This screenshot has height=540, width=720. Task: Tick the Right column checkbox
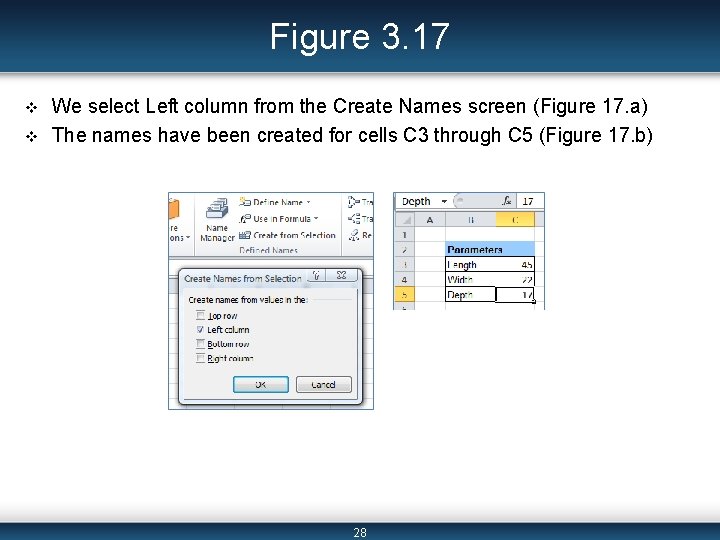(x=200, y=358)
